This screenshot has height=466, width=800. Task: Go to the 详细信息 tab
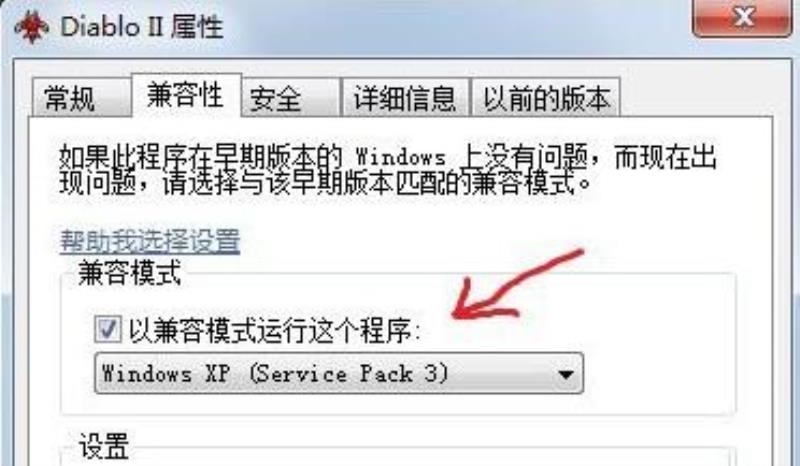(x=405, y=97)
